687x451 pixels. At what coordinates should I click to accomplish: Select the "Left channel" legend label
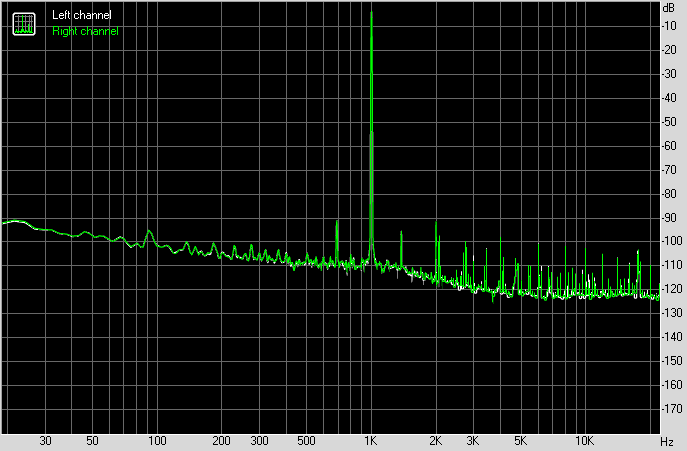[81, 15]
